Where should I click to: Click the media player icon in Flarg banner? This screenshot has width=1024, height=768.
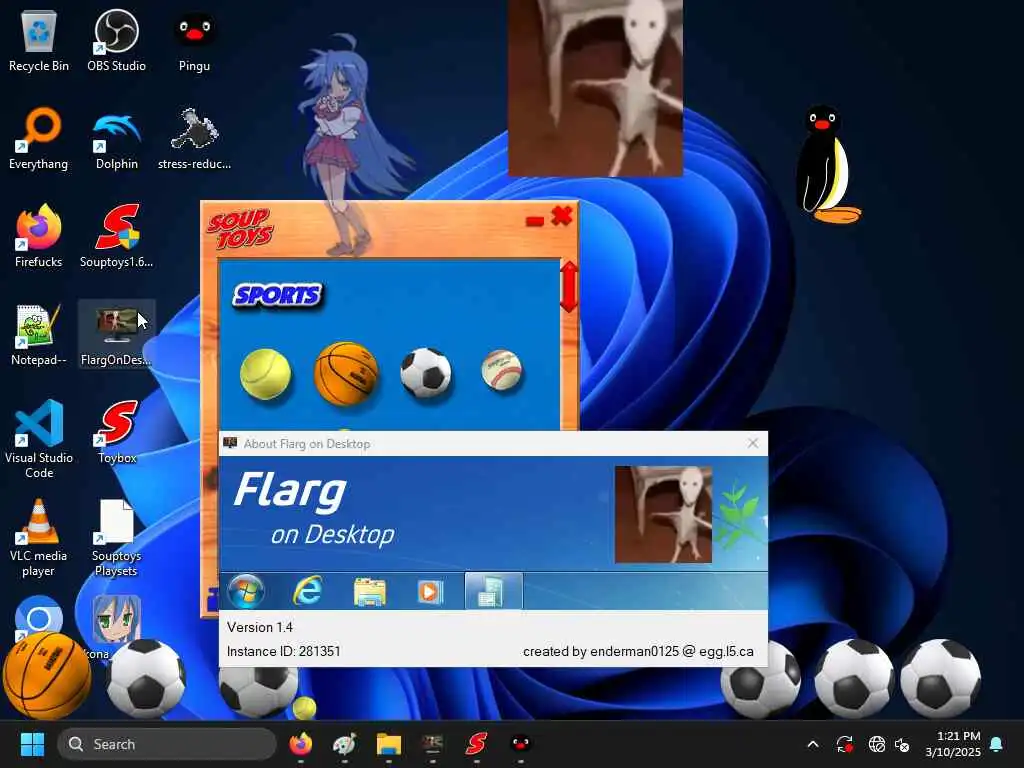tap(430, 592)
